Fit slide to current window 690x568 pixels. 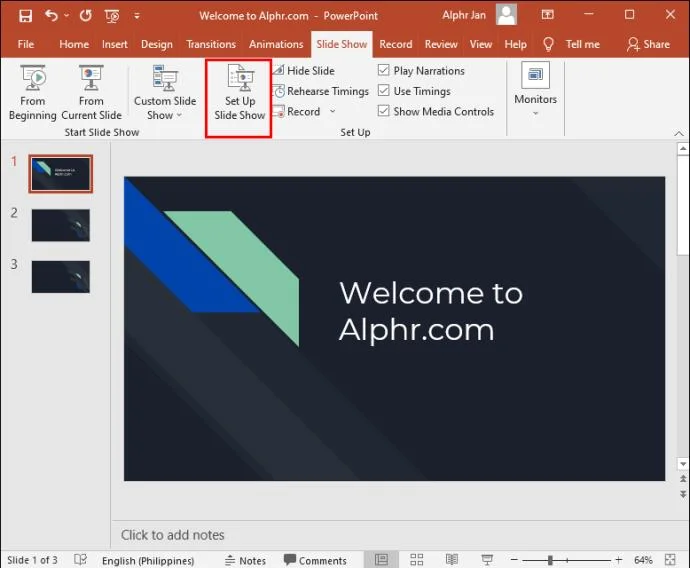click(670, 560)
